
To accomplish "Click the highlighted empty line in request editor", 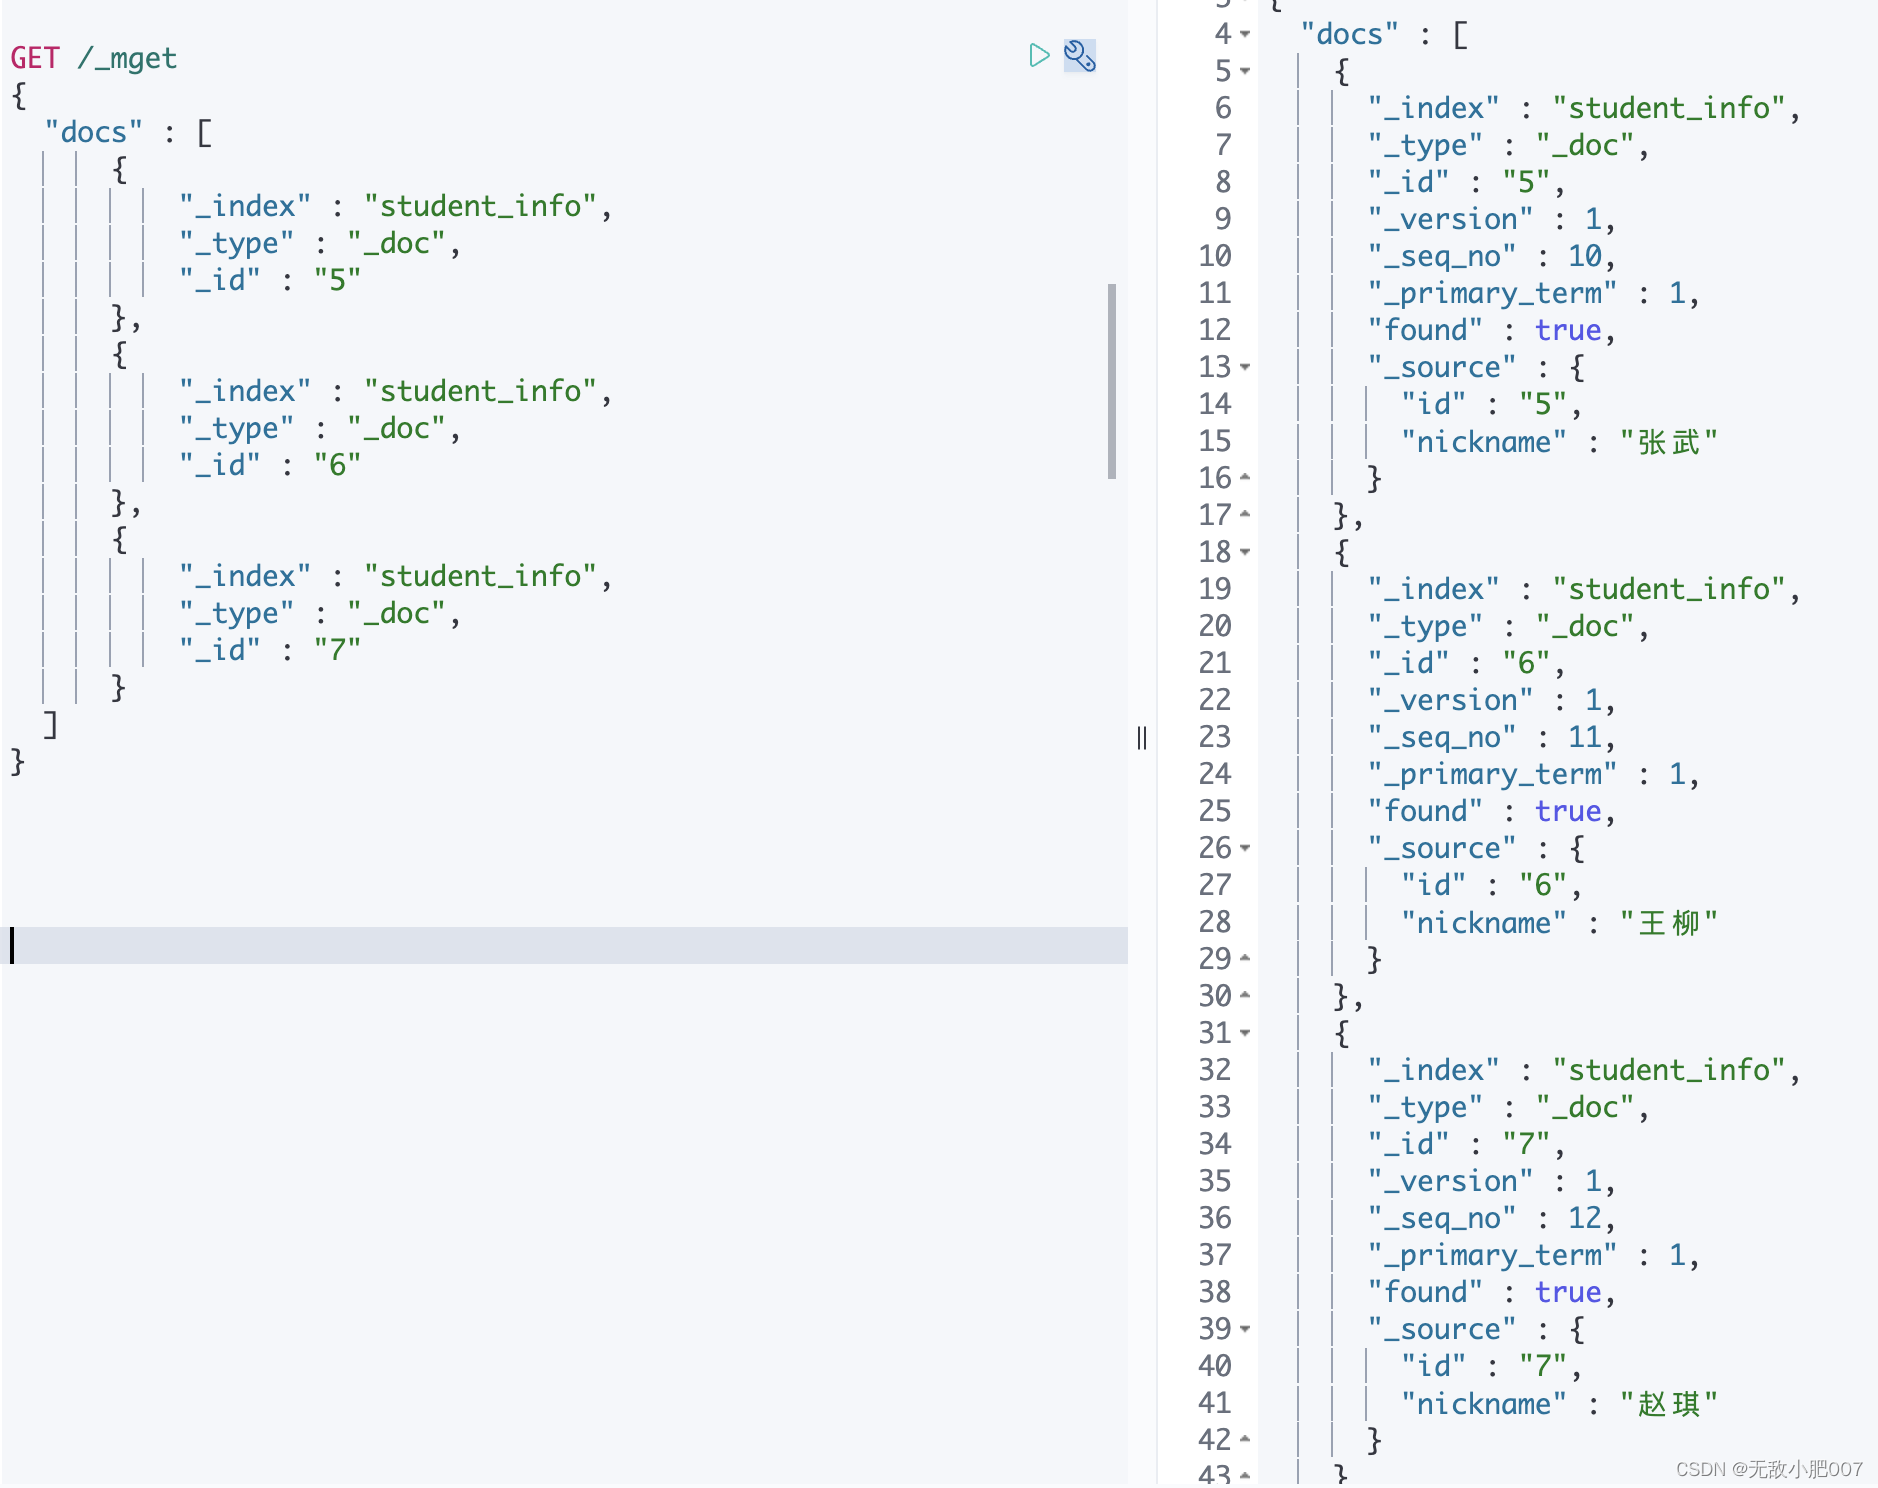I will coord(565,945).
